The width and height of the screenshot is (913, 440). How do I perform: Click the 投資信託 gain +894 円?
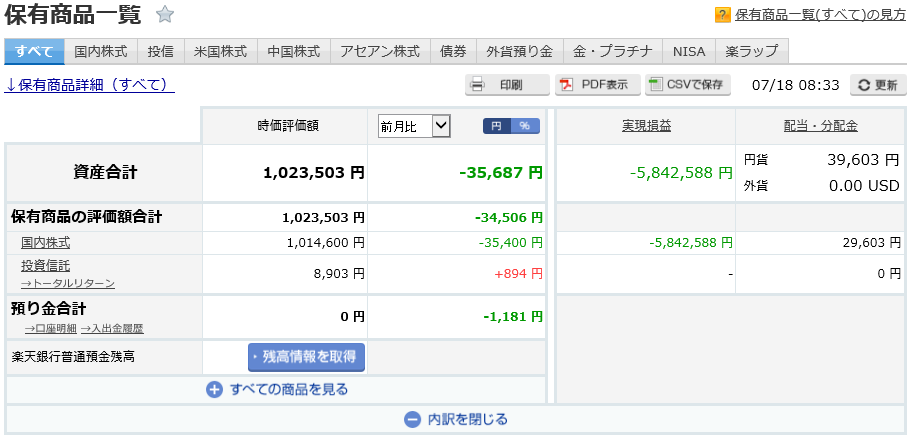pyautogui.click(x=518, y=274)
